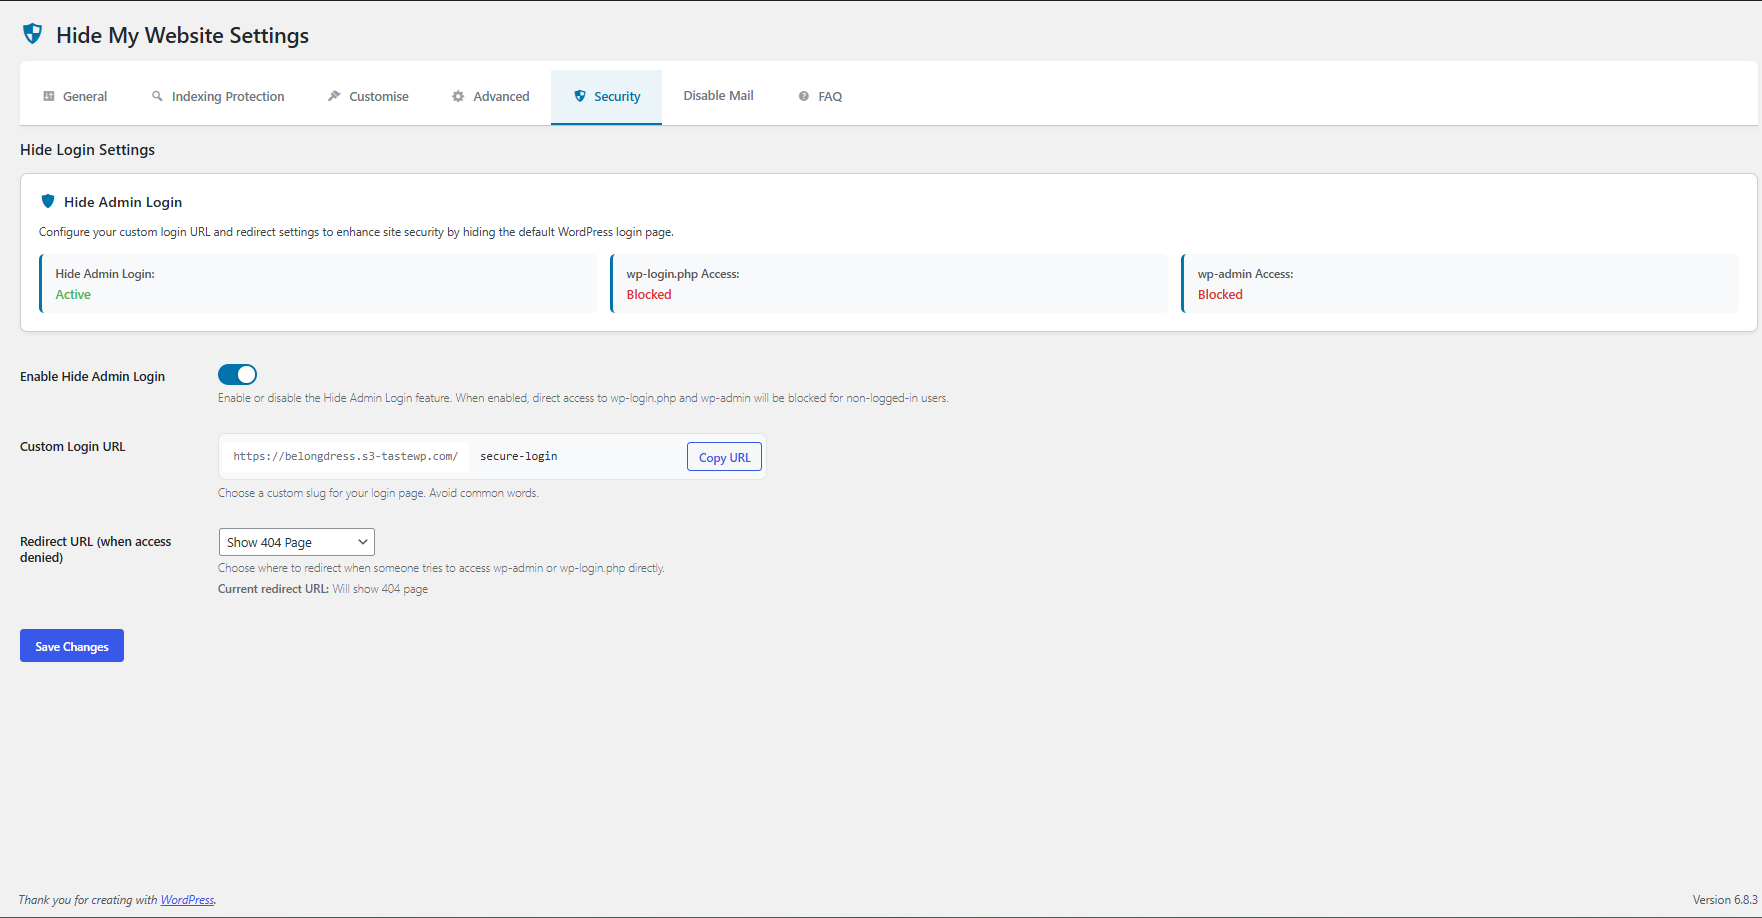This screenshot has height=918, width=1762.
Task: Save Changes to the login settings
Action: (x=72, y=646)
